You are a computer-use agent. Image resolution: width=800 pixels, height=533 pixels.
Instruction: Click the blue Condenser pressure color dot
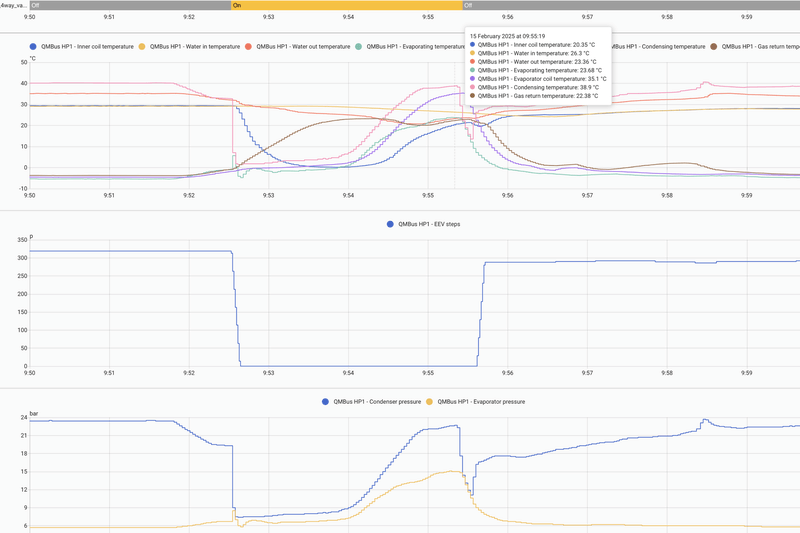pyautogui.click(x=326, y=401)
